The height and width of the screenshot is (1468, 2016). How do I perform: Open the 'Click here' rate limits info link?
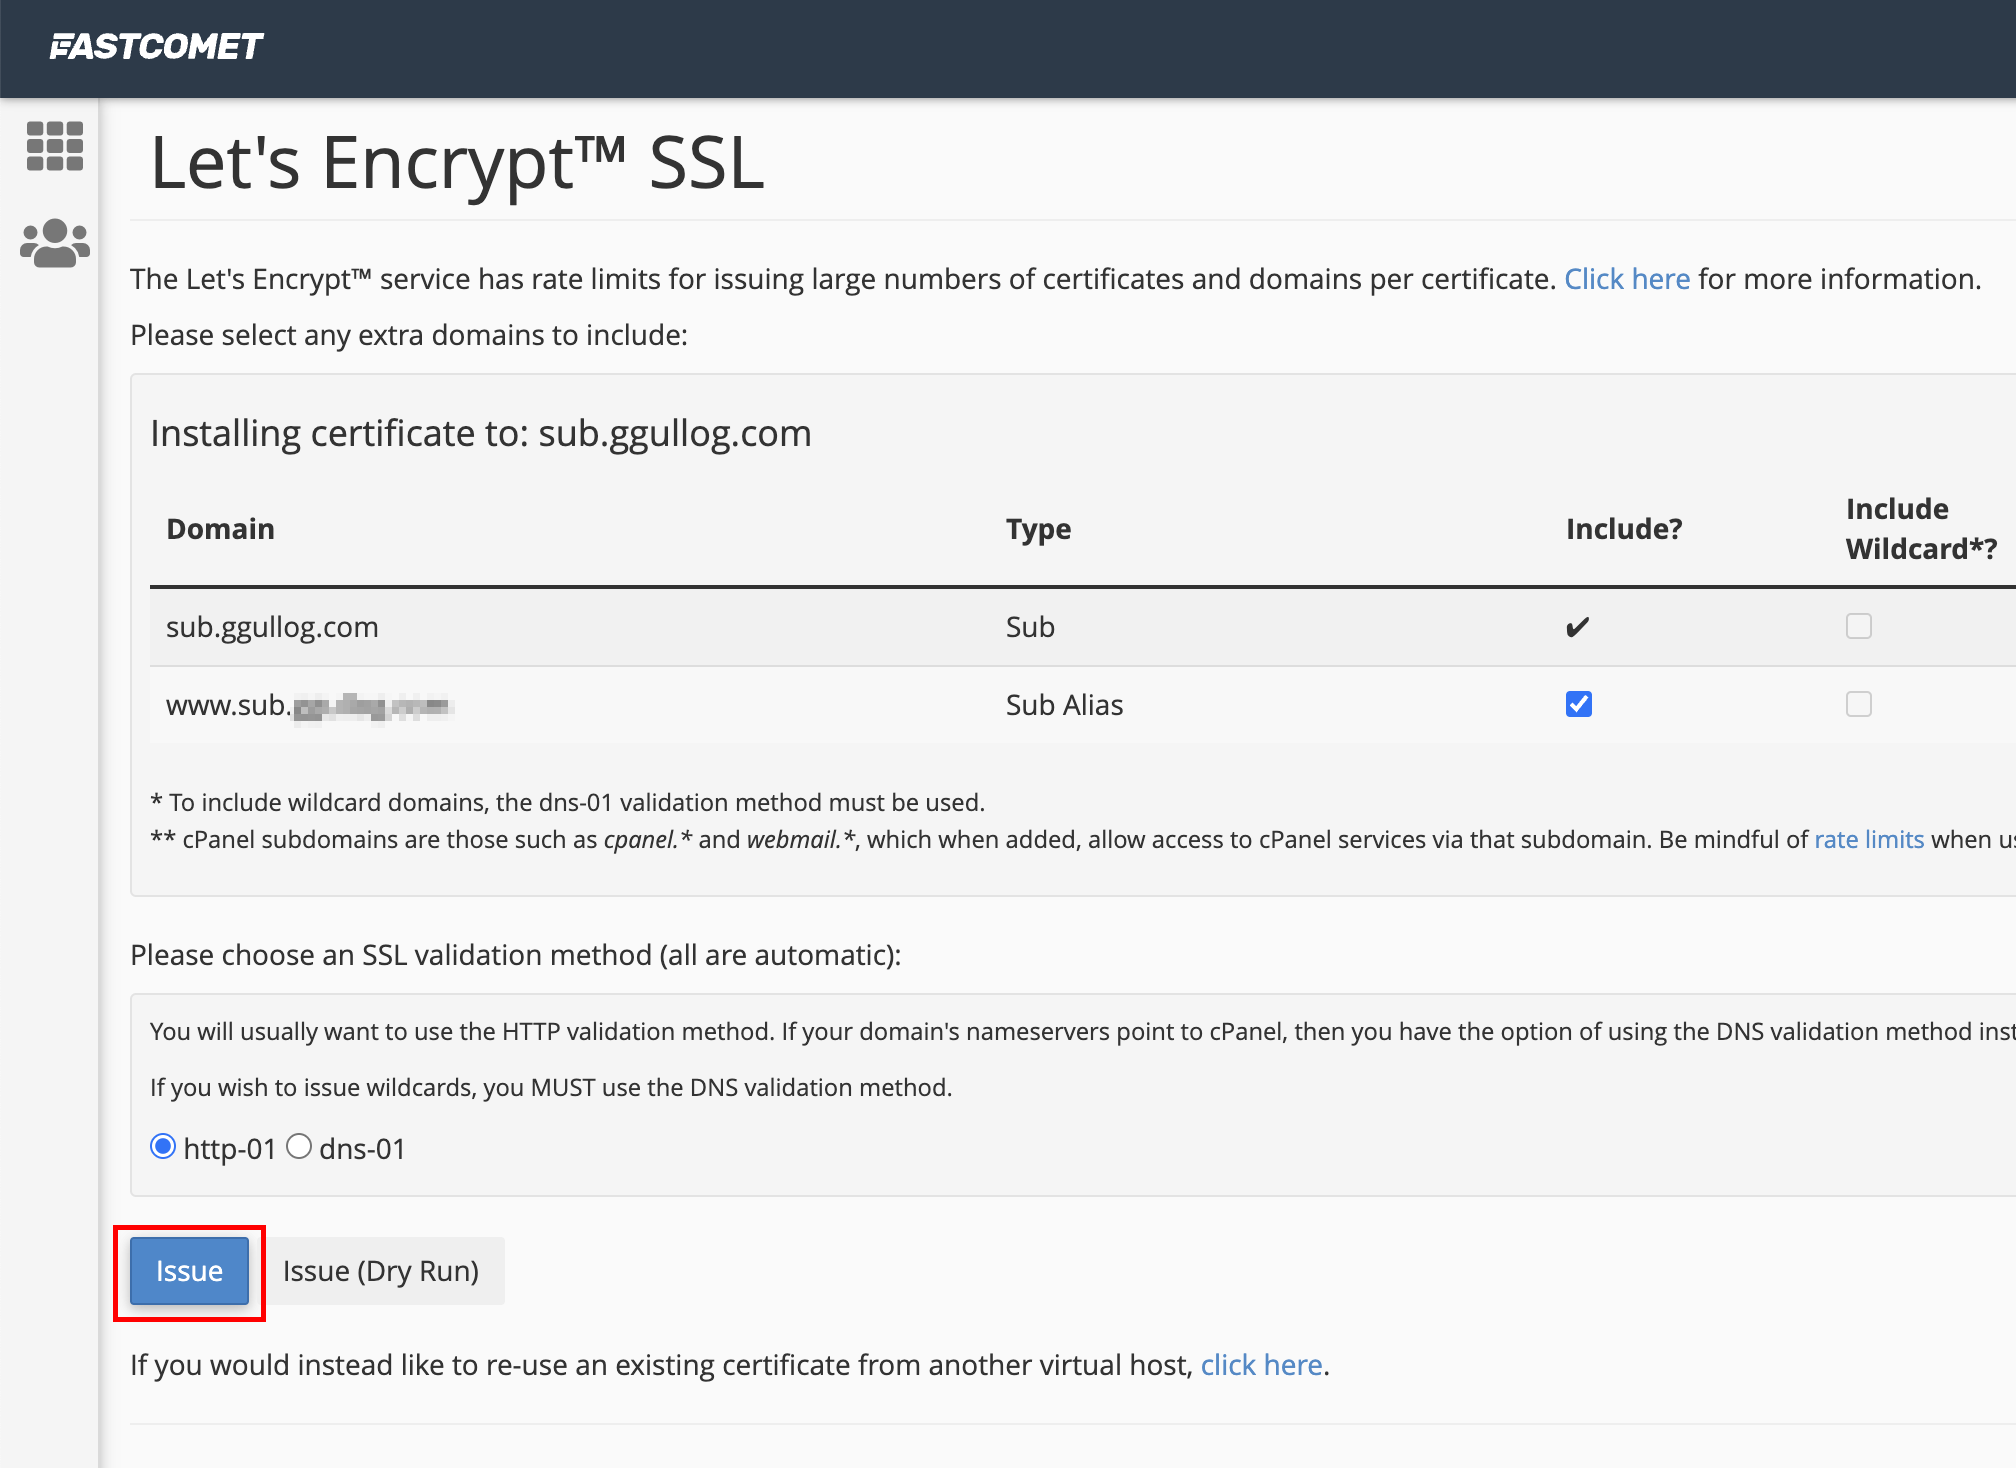pos(1626,279)
